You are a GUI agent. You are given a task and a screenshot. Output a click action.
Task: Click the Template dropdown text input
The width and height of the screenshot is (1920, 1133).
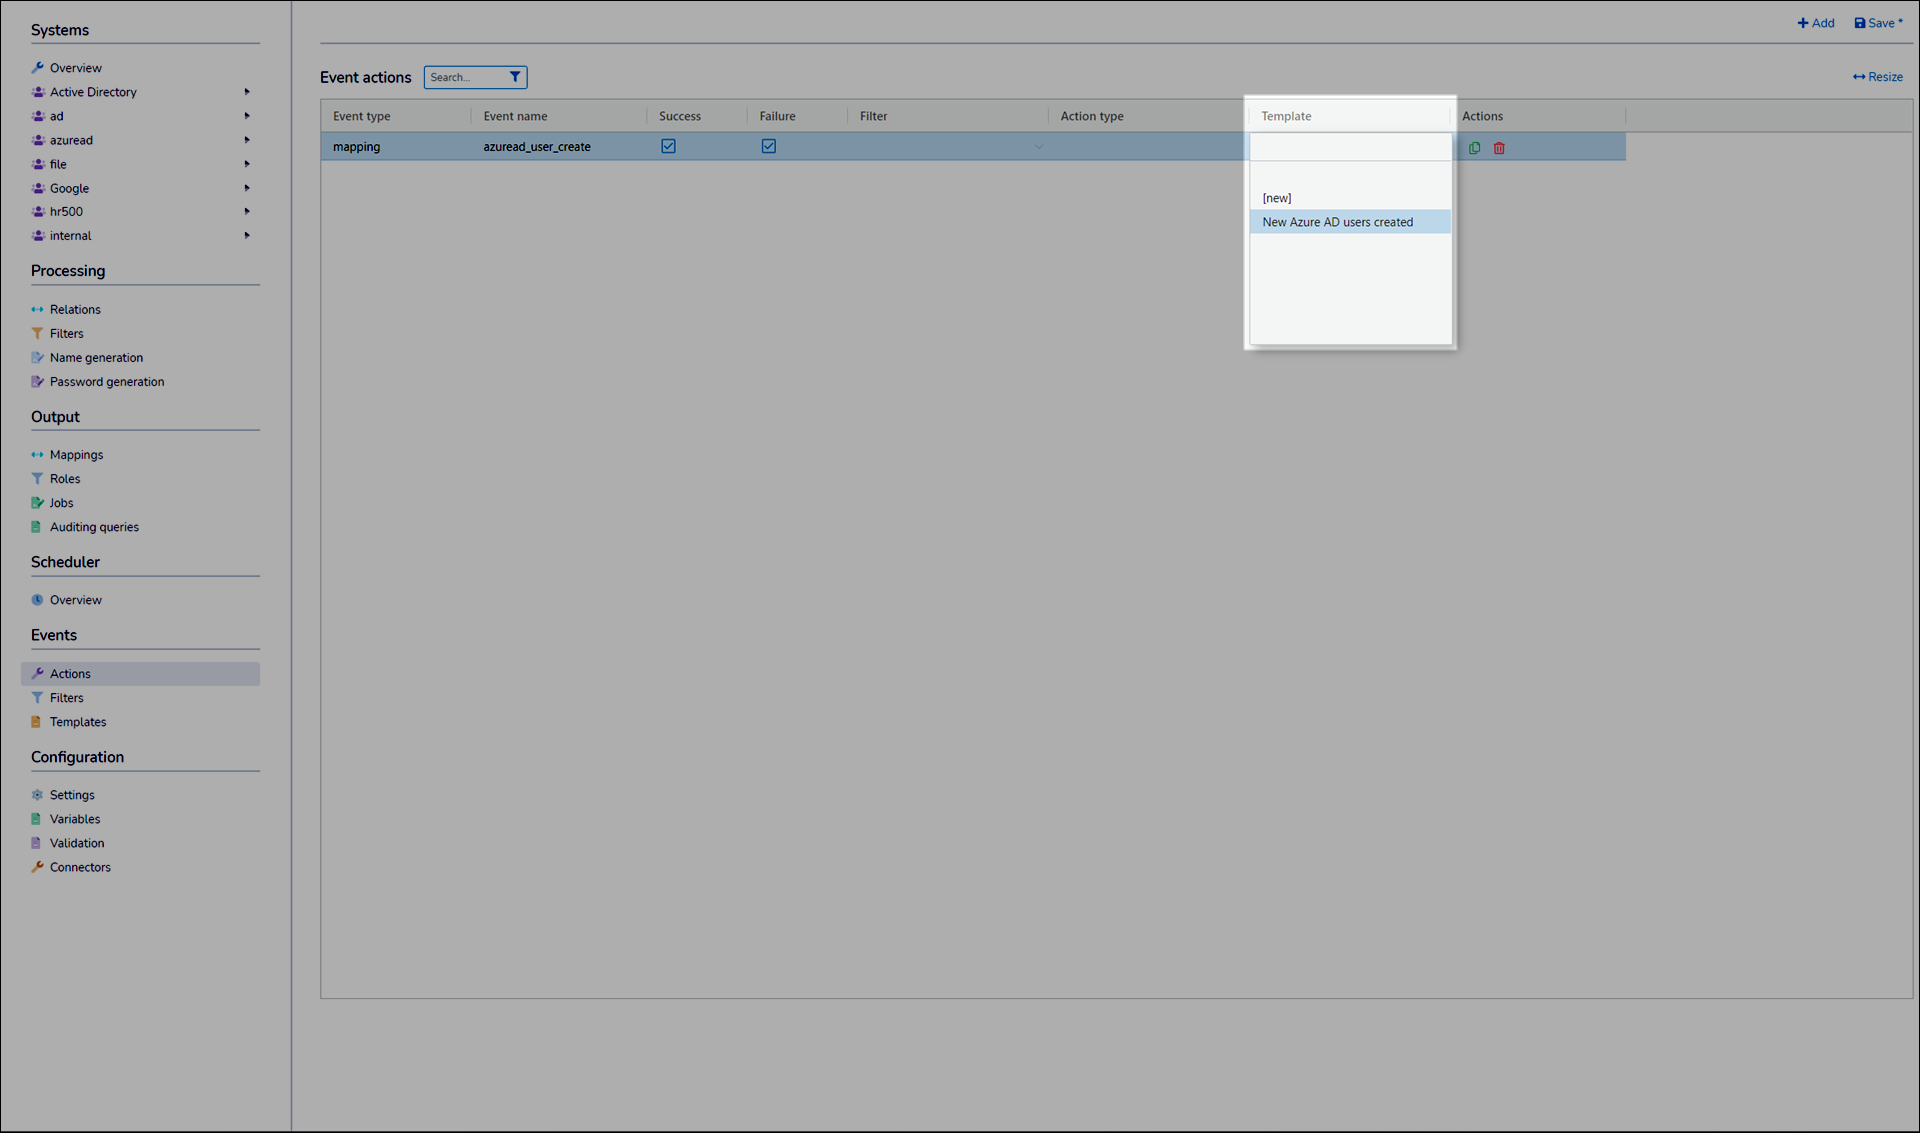tap(1348, 147)
